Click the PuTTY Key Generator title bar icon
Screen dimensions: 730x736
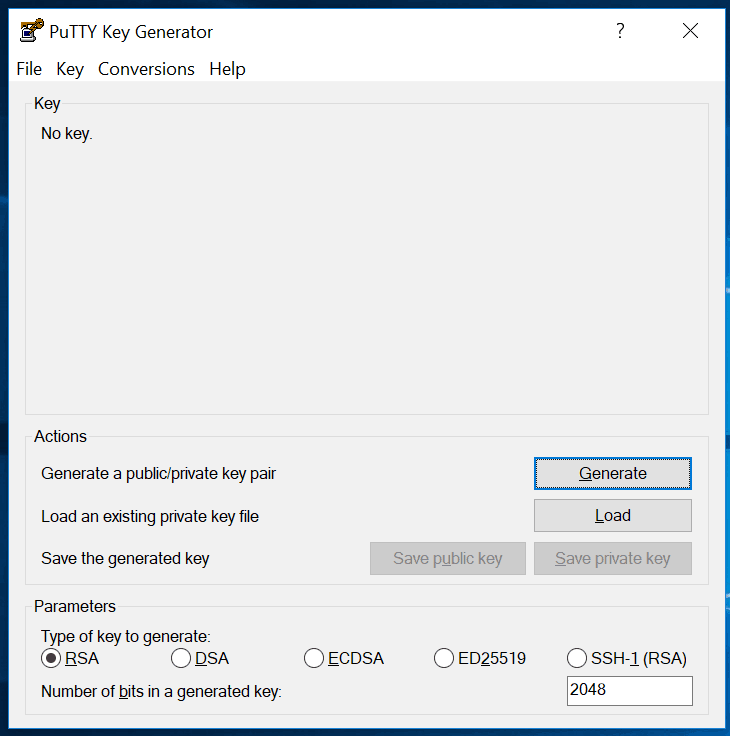pyautogui.click(x=31, y=31)
